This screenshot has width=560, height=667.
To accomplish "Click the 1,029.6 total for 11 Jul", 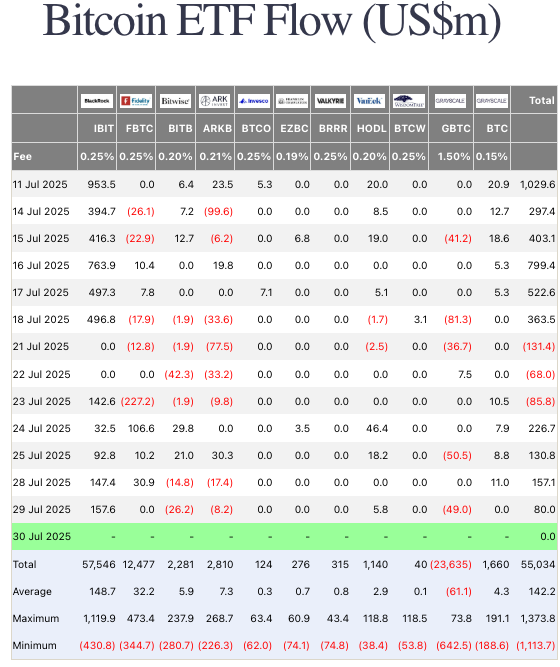I will point(537,184).
